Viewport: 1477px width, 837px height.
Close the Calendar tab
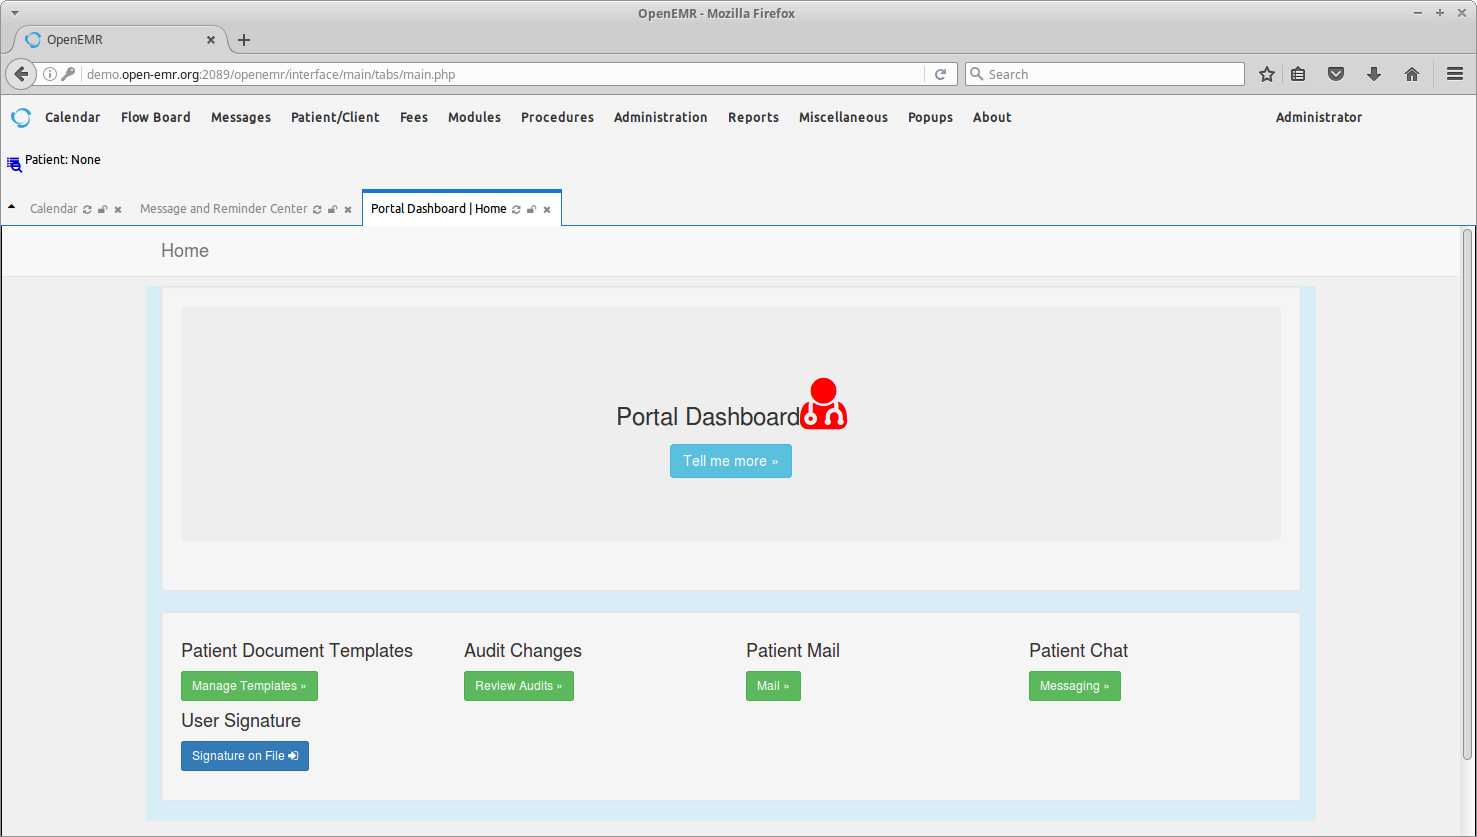118,209
